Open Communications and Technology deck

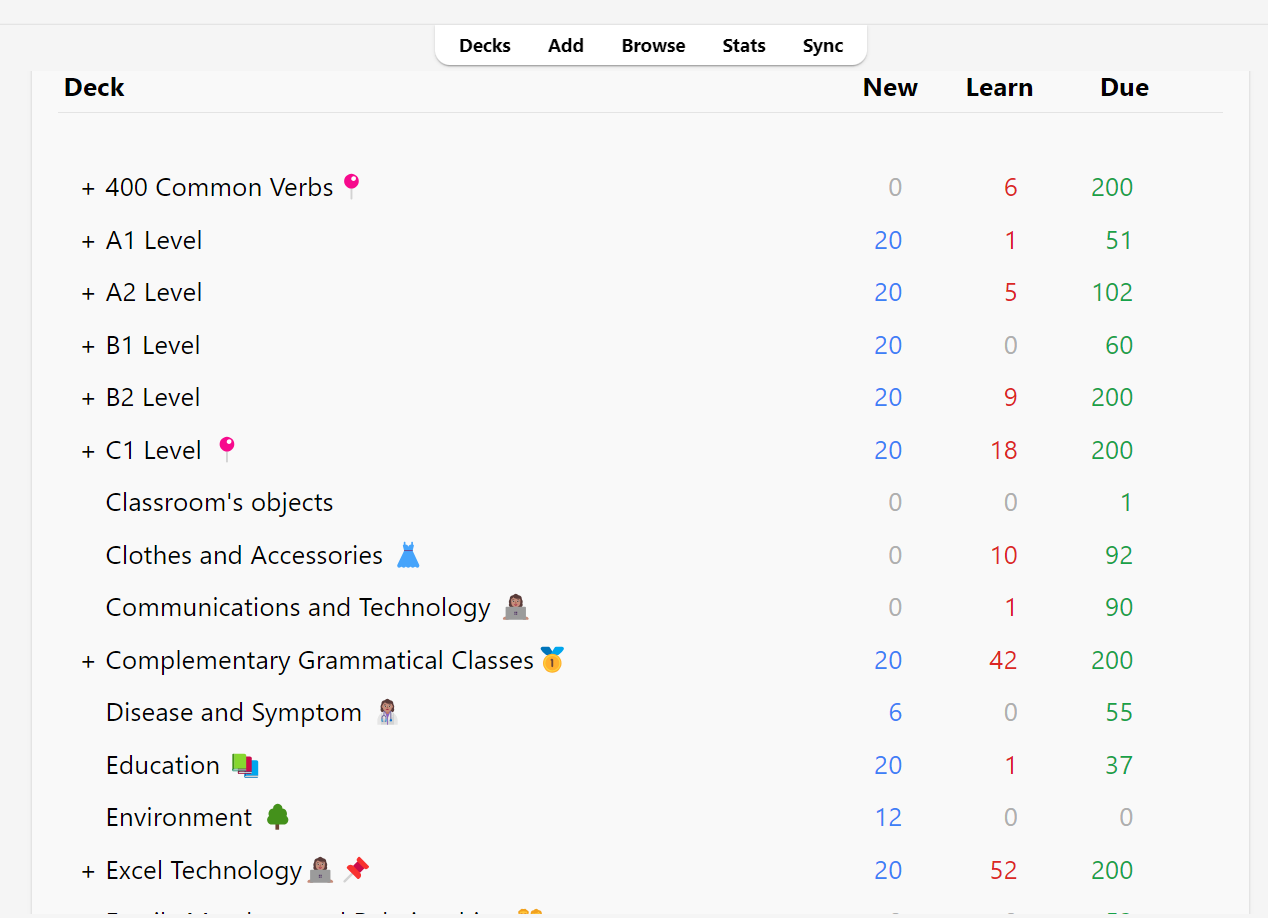(298, 607)
